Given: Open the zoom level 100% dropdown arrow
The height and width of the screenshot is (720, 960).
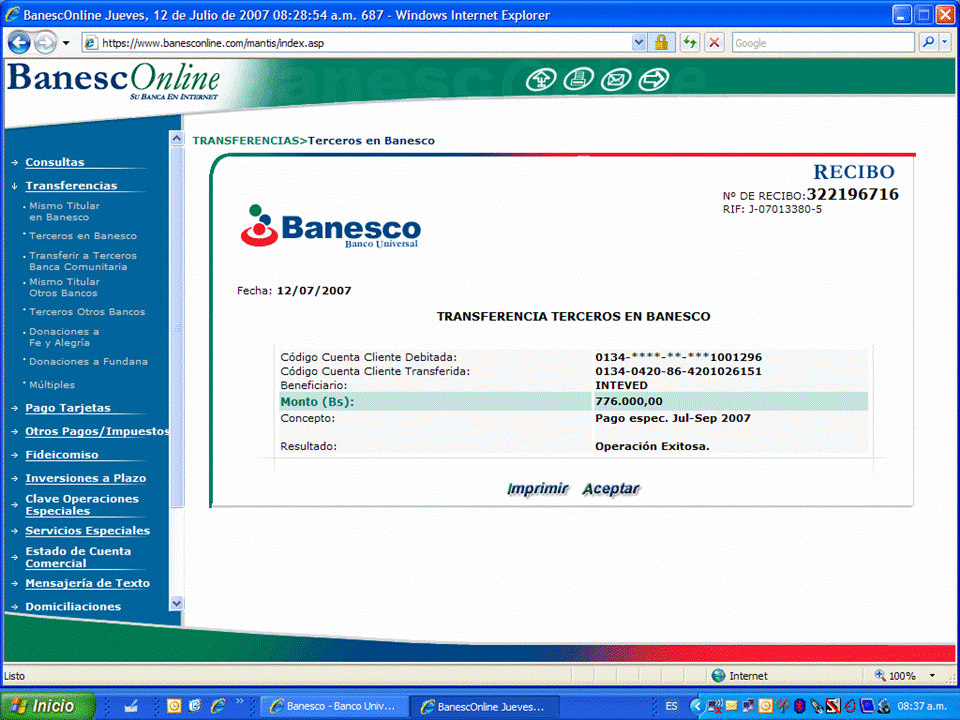Looking at the screenshot, I should pos(932,676).
